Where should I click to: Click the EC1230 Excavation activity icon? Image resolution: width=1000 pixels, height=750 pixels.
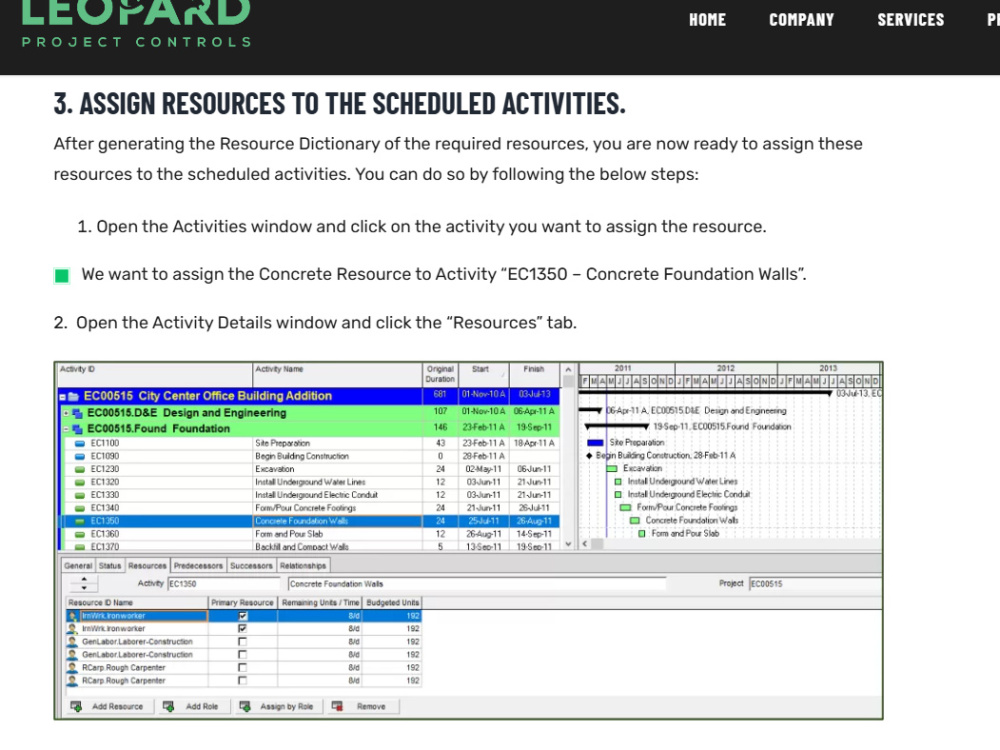(80, 469)
